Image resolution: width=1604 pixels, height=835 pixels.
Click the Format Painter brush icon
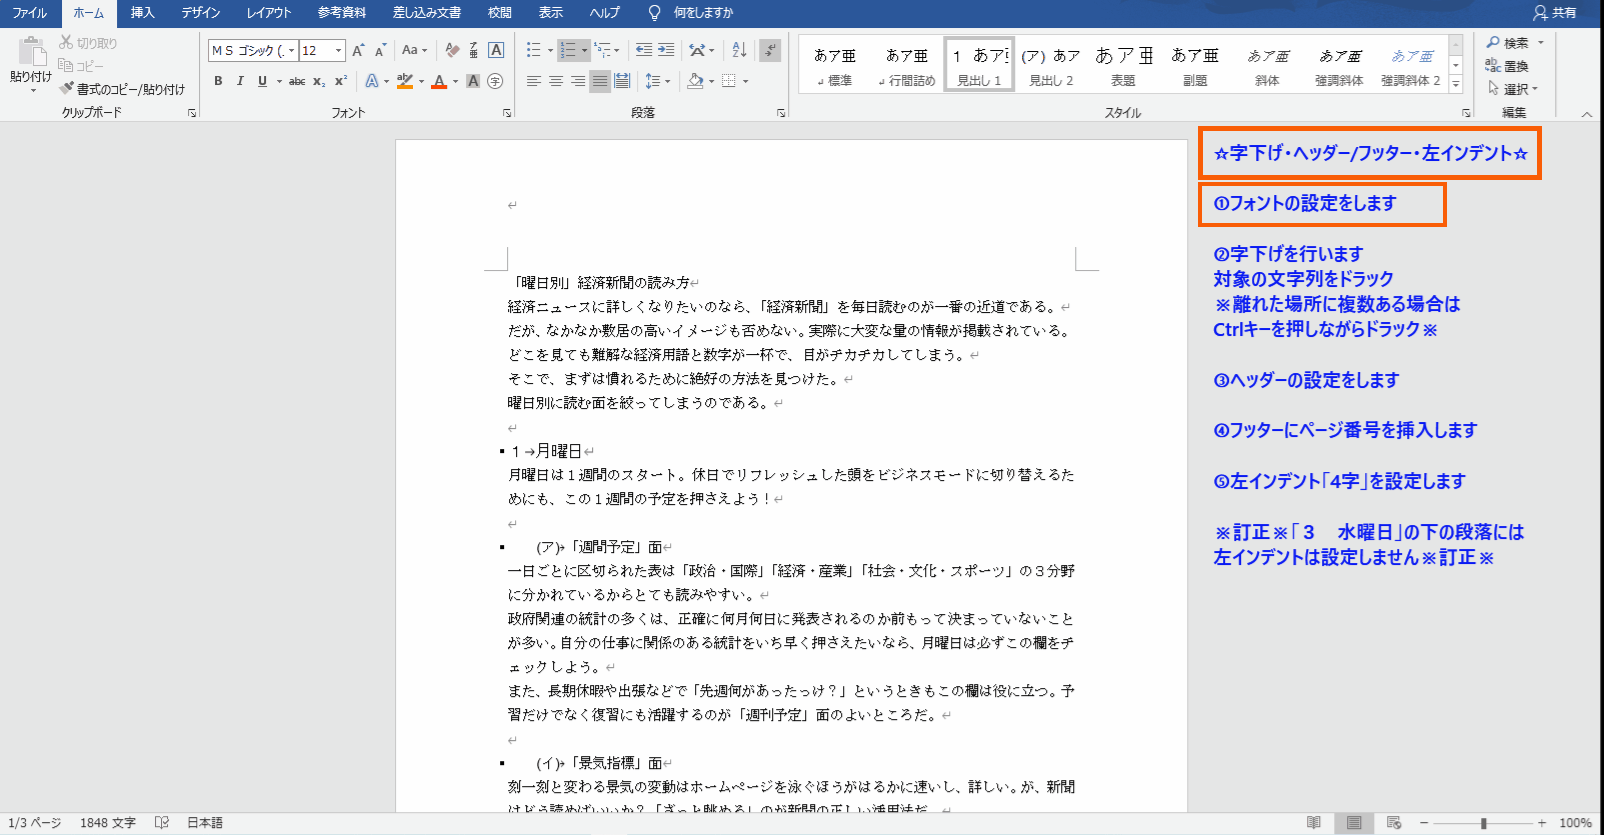(67, 89)
